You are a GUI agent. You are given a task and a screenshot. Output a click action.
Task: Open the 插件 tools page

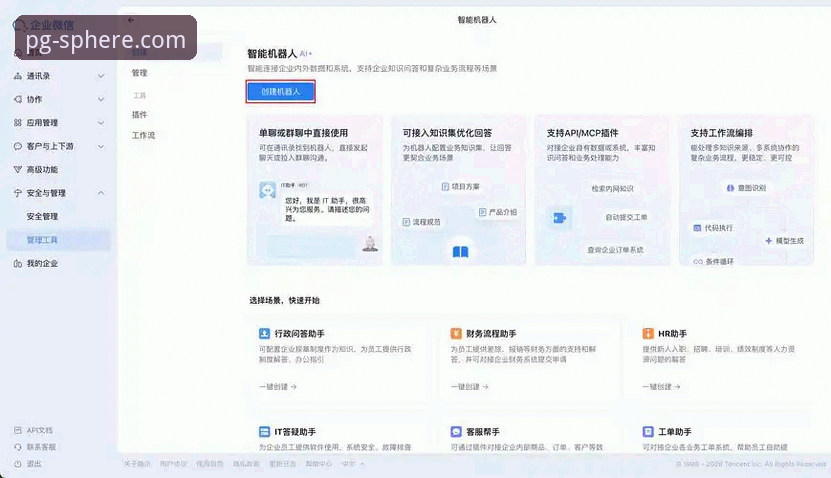(x=139, y=114)
